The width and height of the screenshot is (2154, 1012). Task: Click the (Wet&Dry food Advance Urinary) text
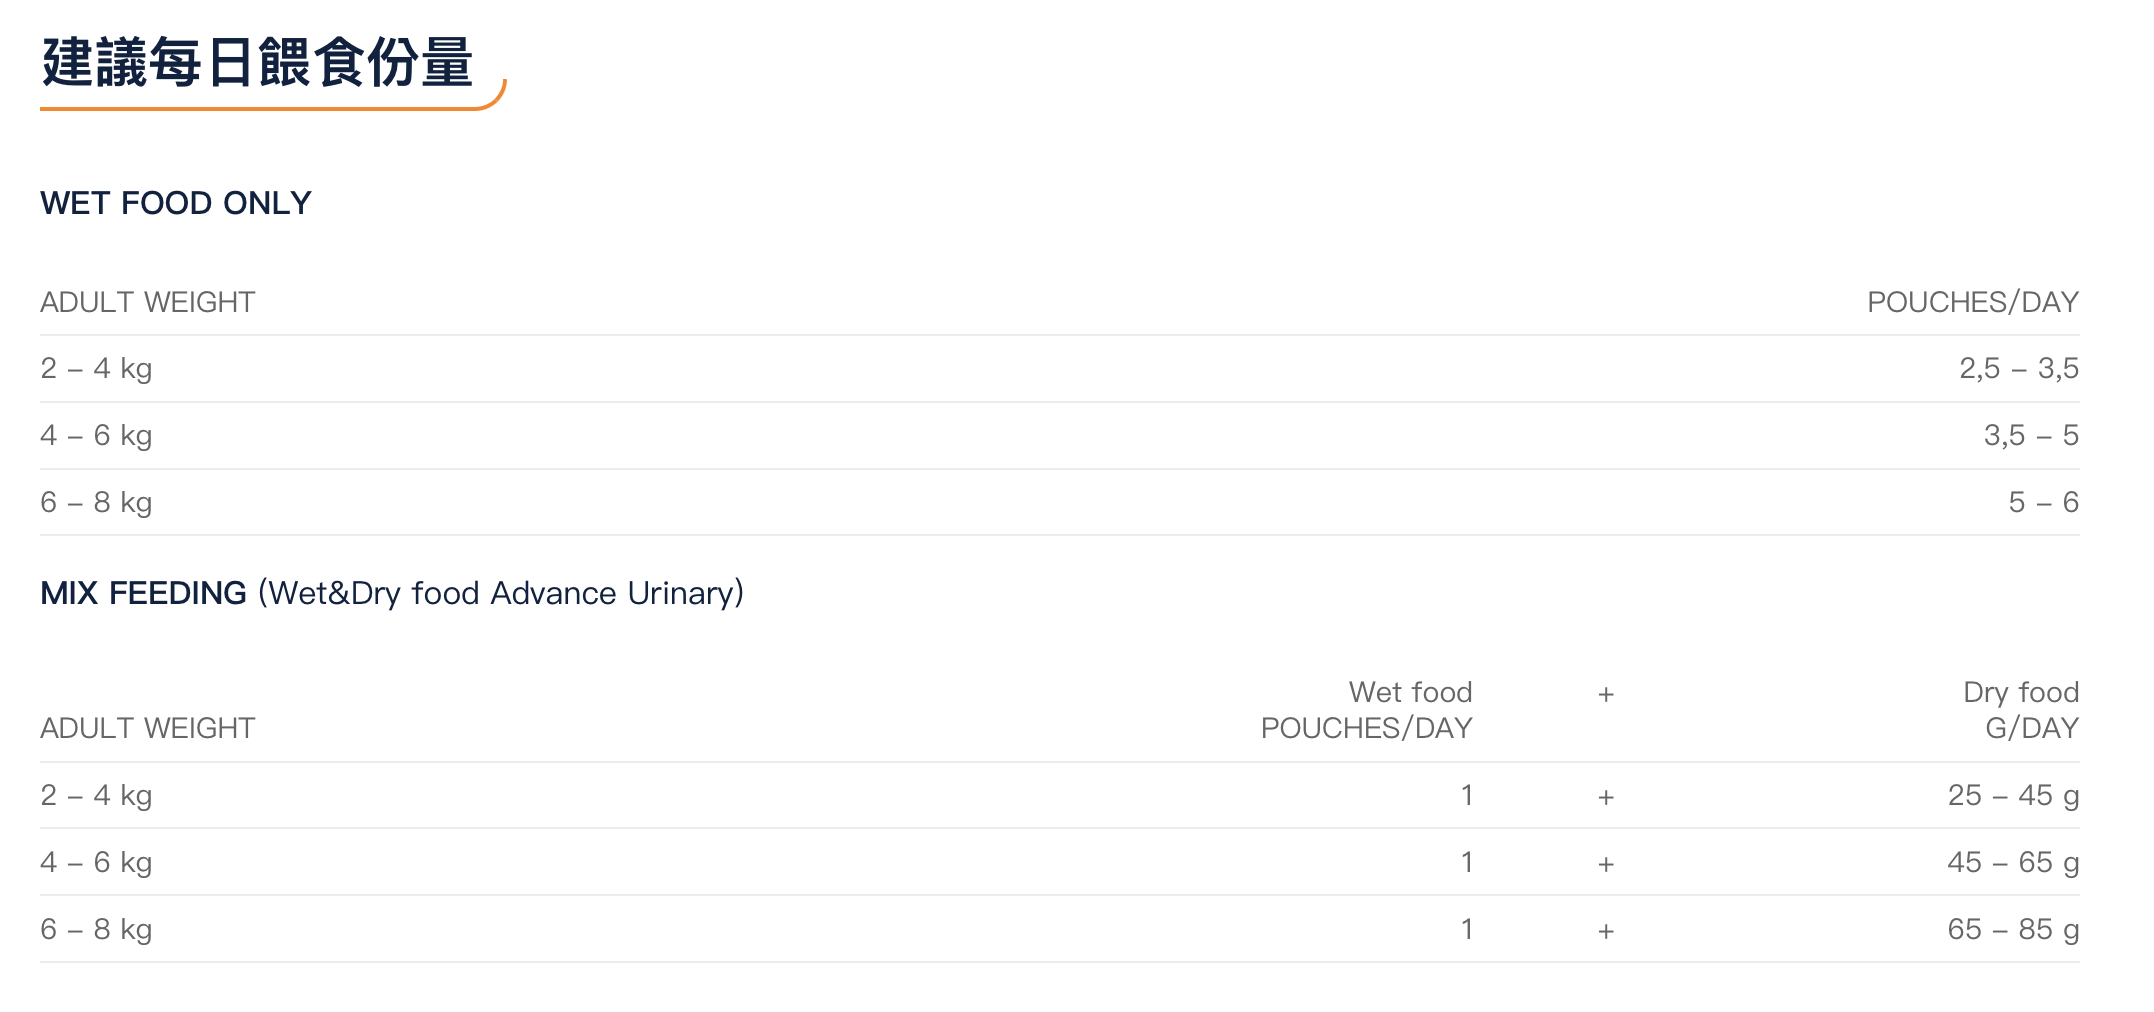point(501,593)
